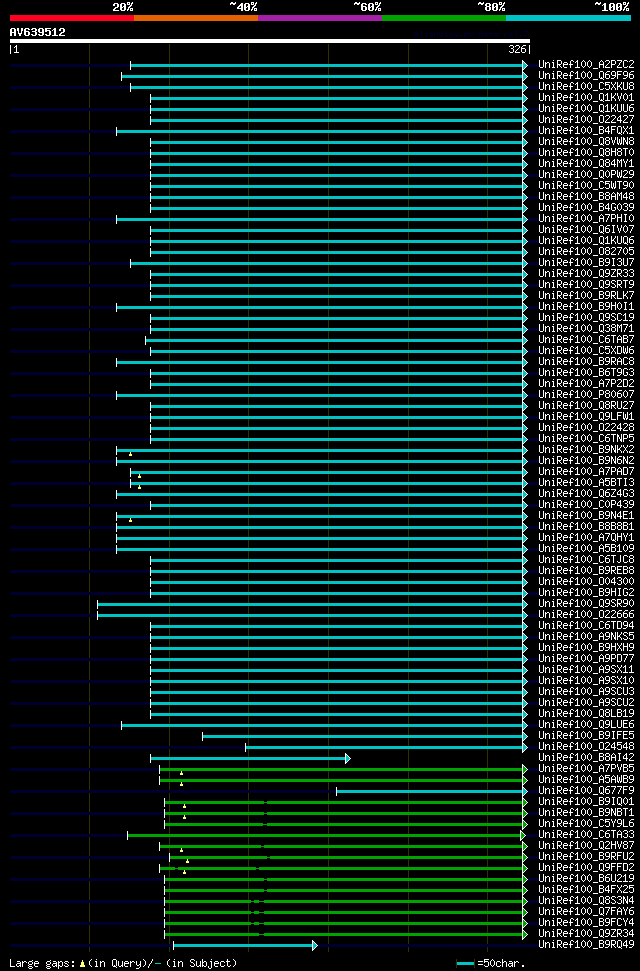
Task: Open hit UniRef100_A2PZC2
Action: tap(586, 64)
